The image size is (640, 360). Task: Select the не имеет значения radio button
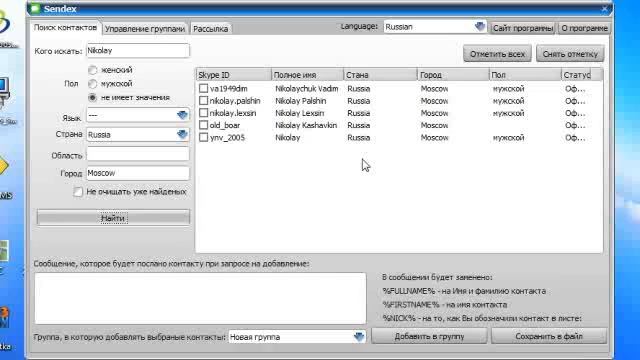point(93,98)
